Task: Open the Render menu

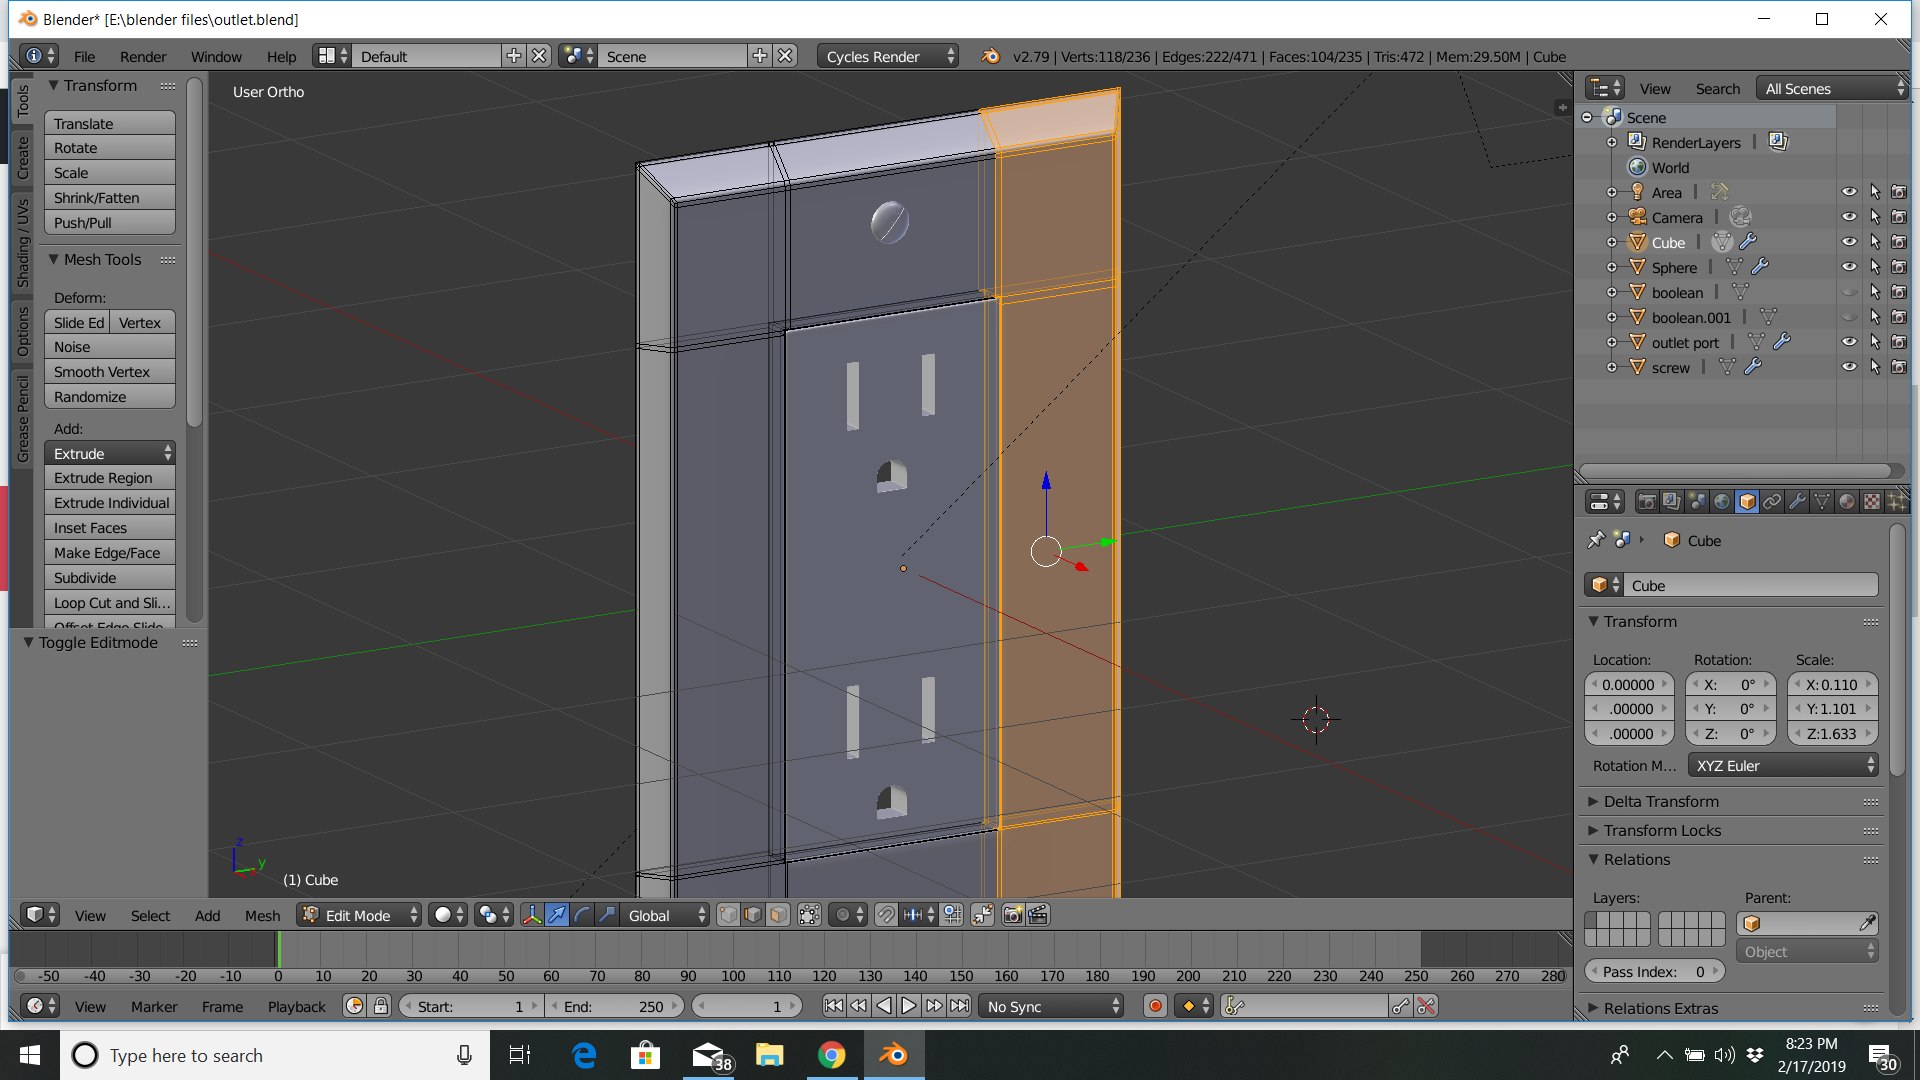Action: 143,57
